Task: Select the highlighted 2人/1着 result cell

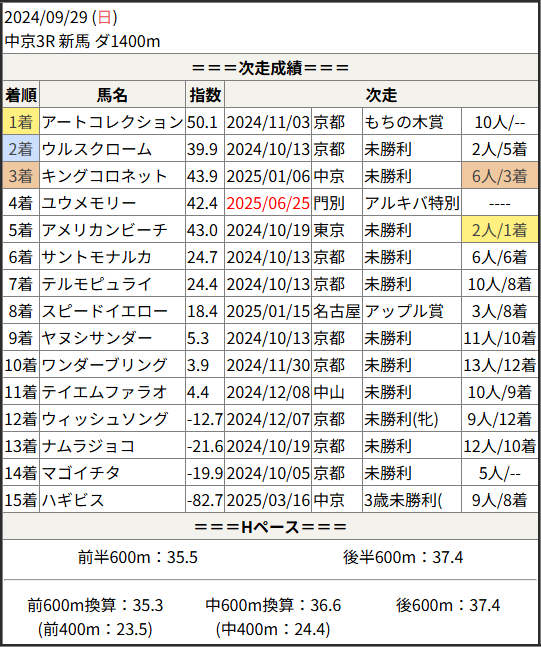Action: 499,230
